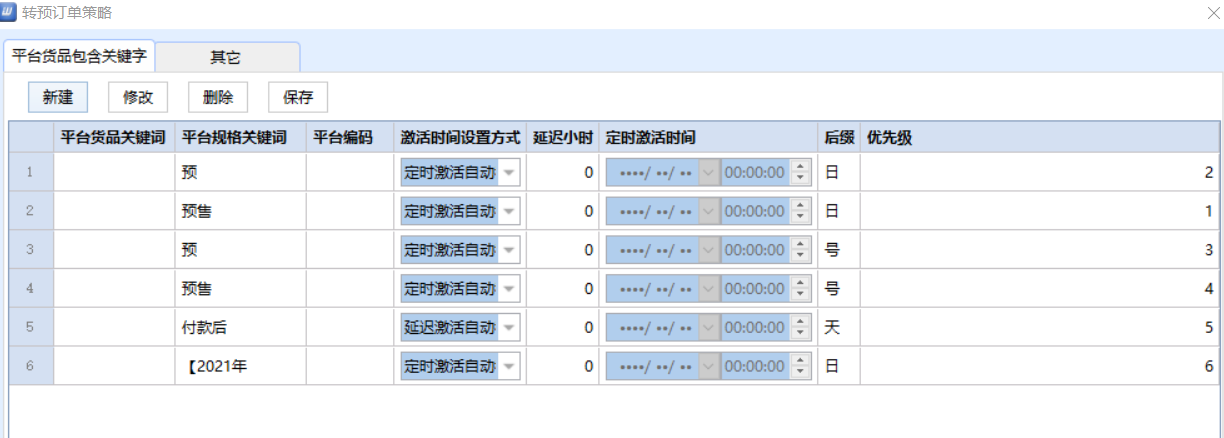Select row 2 by its row number
This screenshot has height=438, width=1224.
click(31, 212)
